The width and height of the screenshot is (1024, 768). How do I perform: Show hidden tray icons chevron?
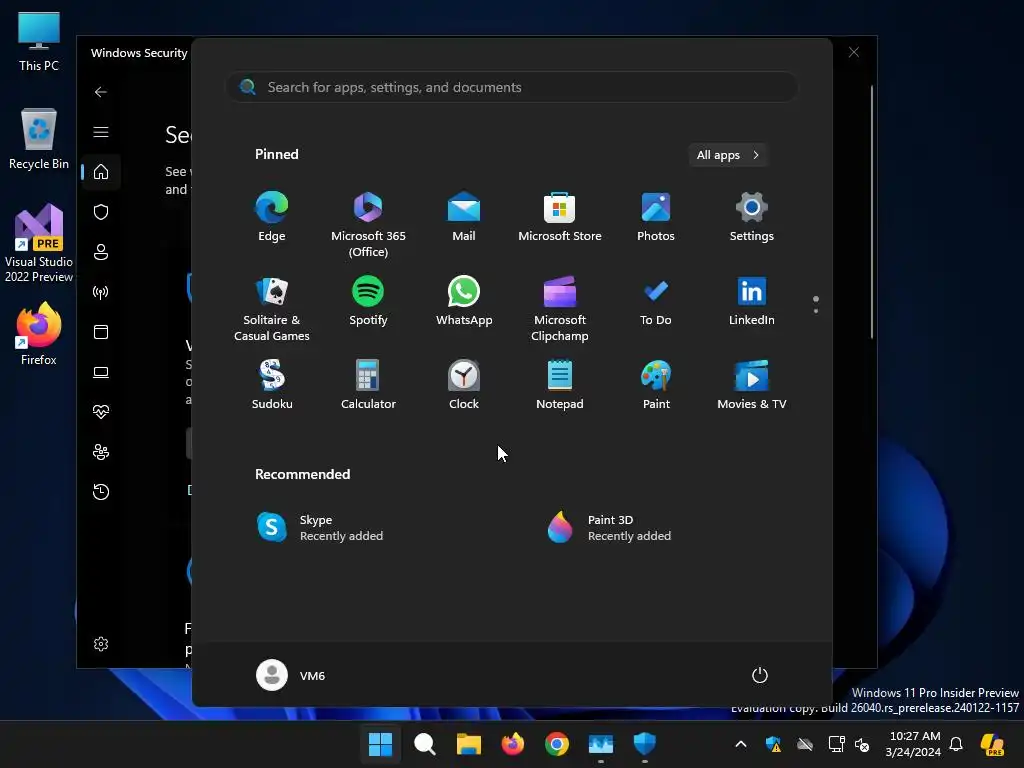coord(741,744)
